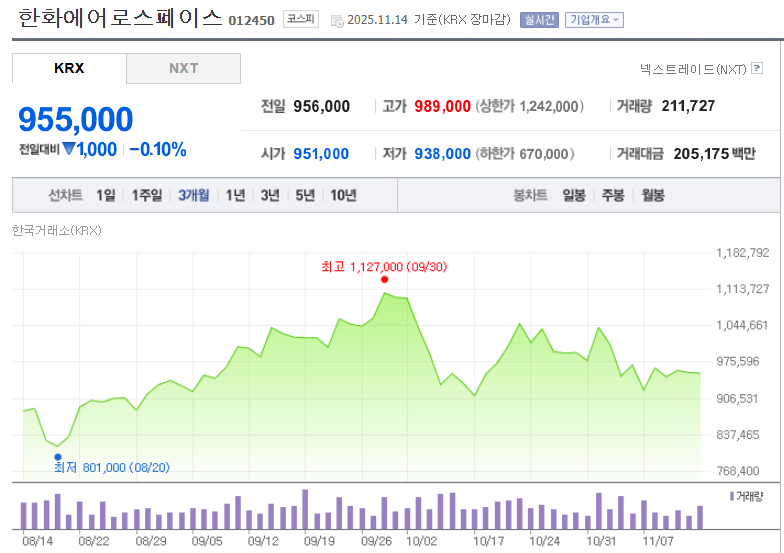Select the 3년 line chart range
Screen dimensions: 784x553
click(270, 195)
